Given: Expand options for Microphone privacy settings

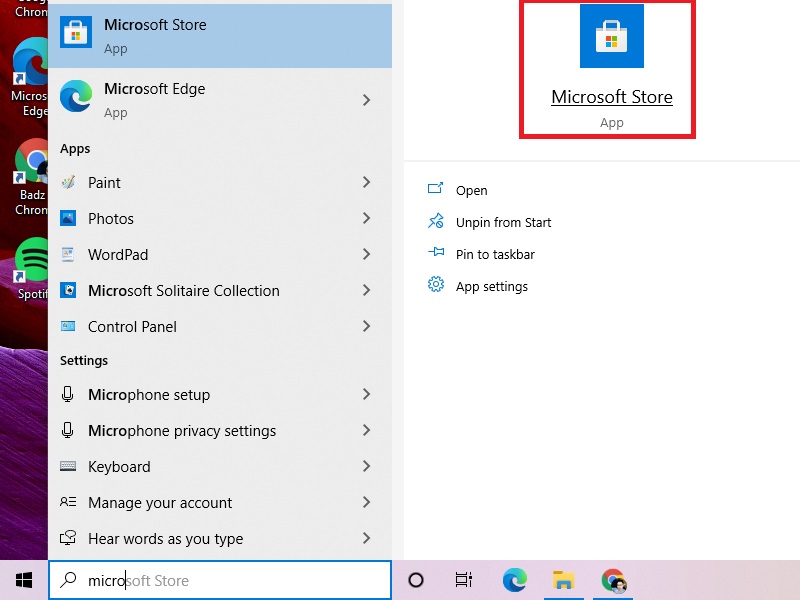Looking at the screenshot, I should click(x=366, y=431).
